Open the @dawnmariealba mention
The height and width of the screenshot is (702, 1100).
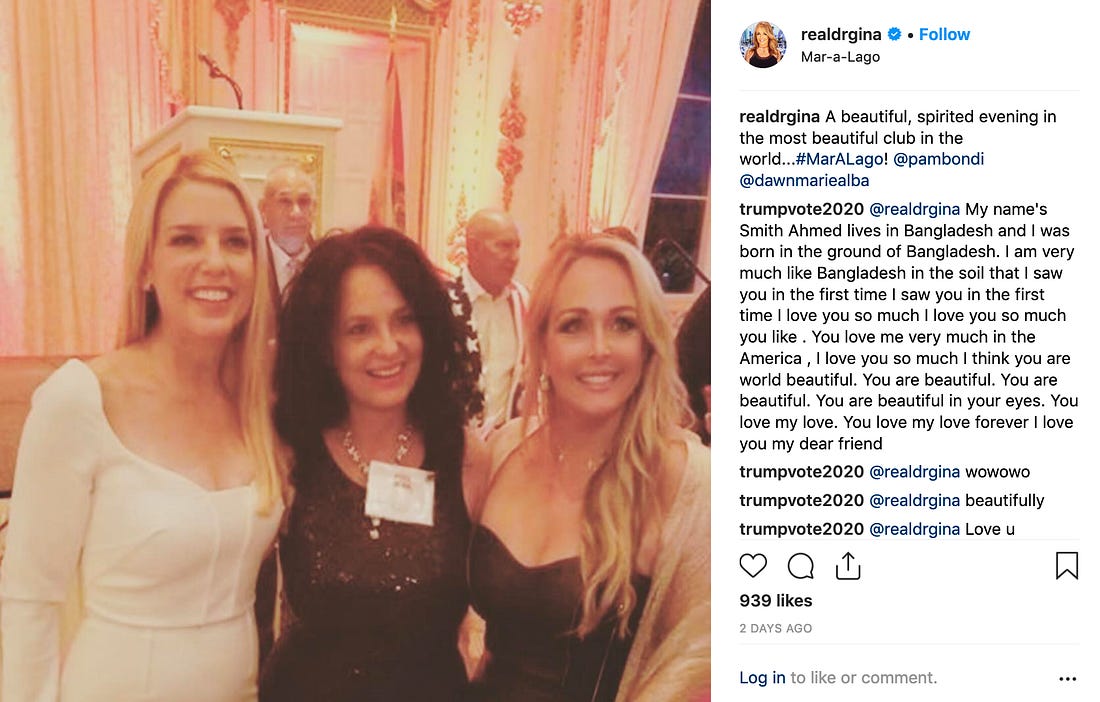pos(804,180)
